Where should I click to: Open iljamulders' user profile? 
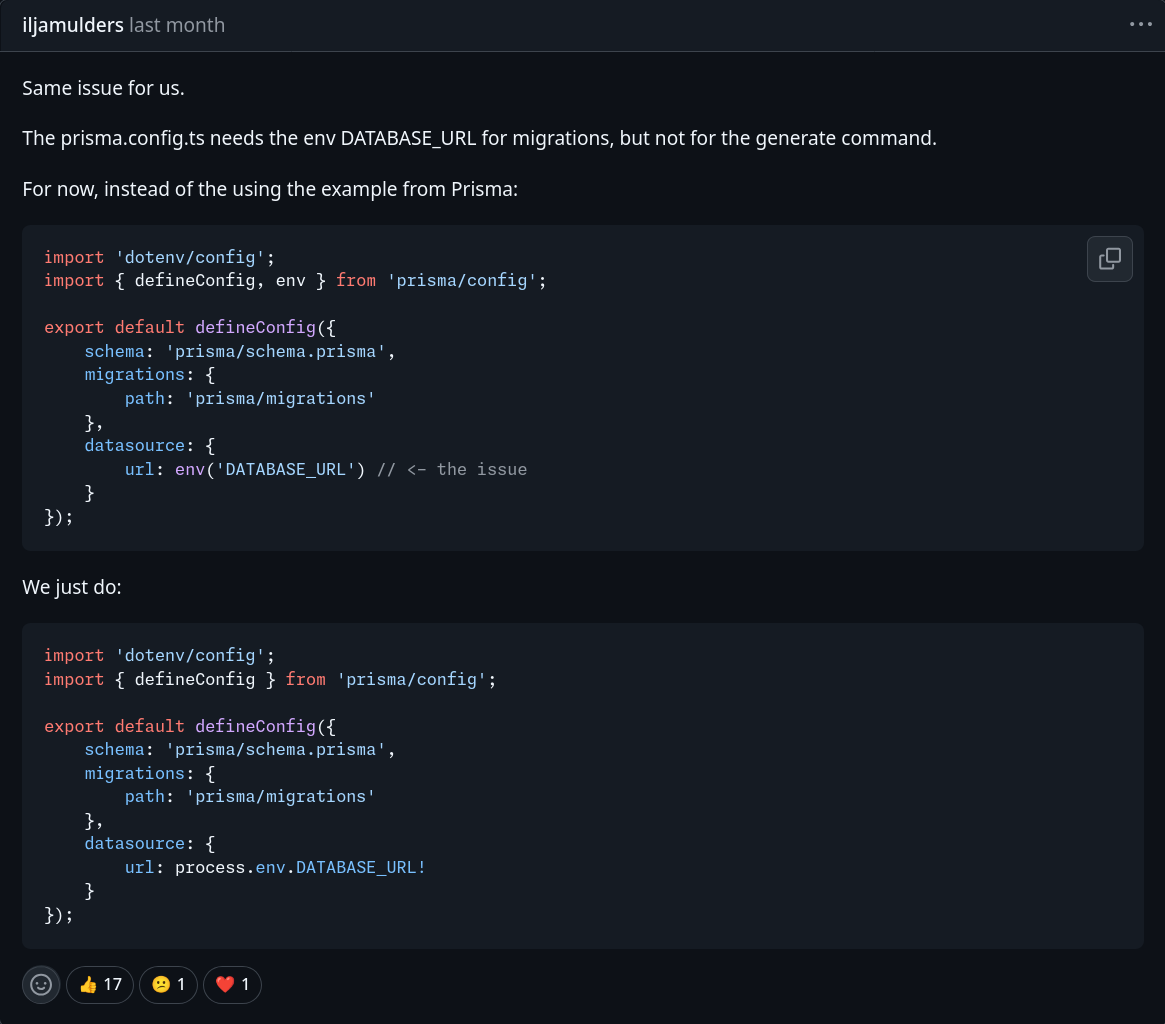72,24
